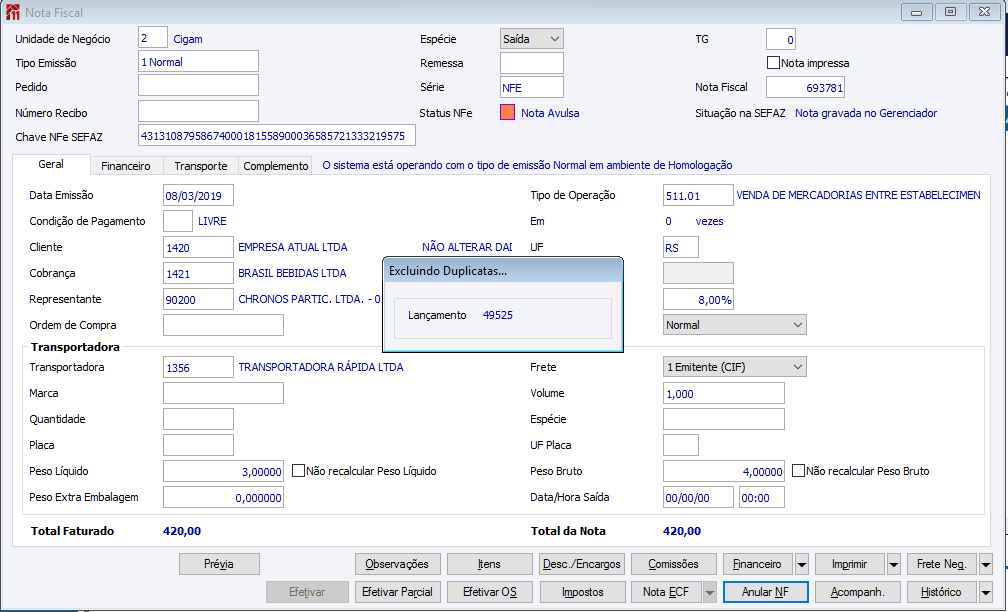Enable Não recalcular Peso Líquido
Image resolution: width=1008 pixels, height=612 pixels.
click(x=298, y=471)
